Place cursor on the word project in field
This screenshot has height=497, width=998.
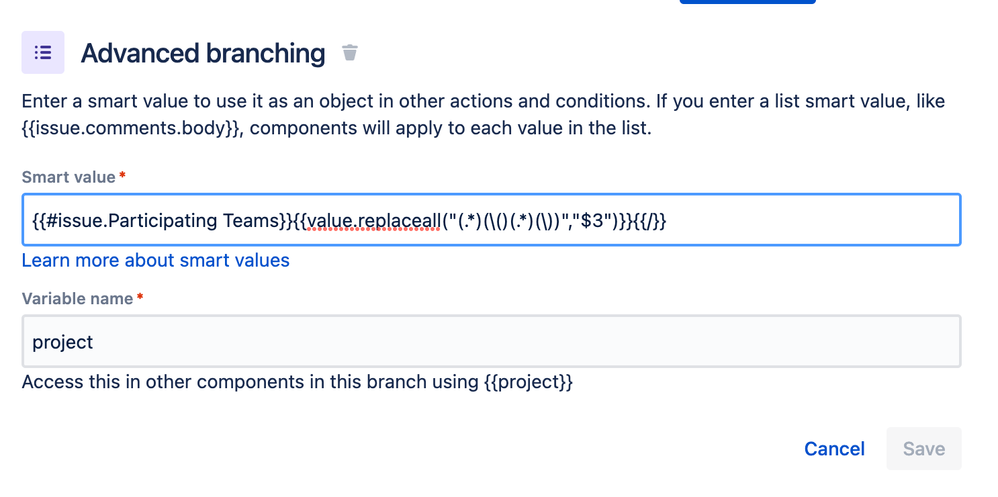click(x=62, y=342)
